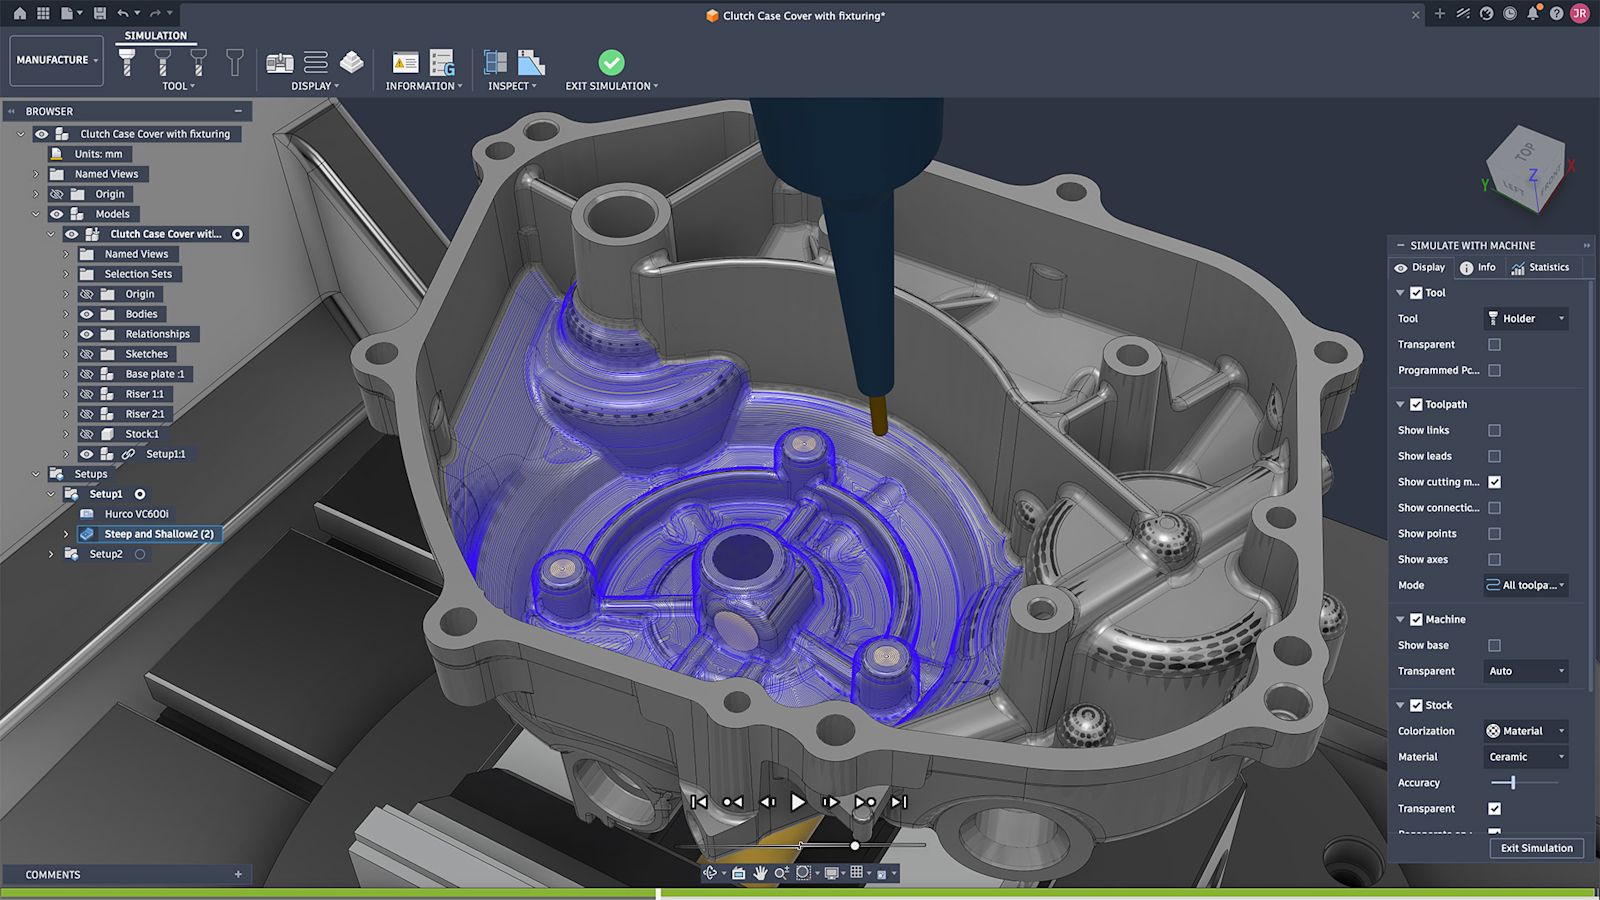
Task: Select the first tool icon in Tool group
Action: tap(127, 63)
